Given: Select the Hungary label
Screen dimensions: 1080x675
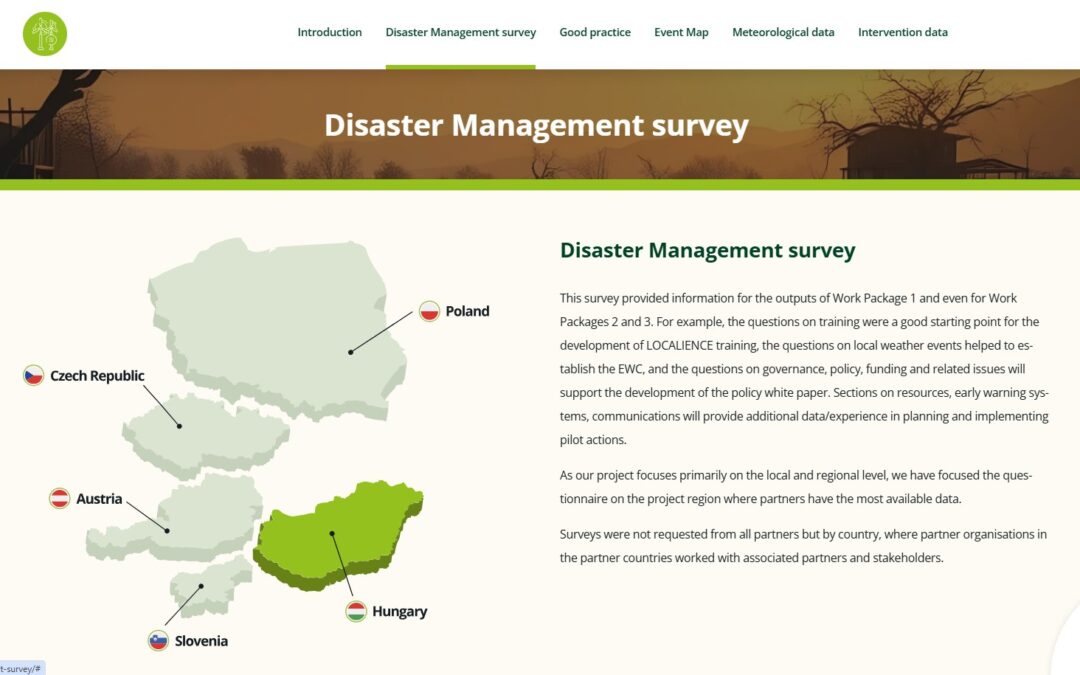Looking at the screenshot, I should [399, 612].
